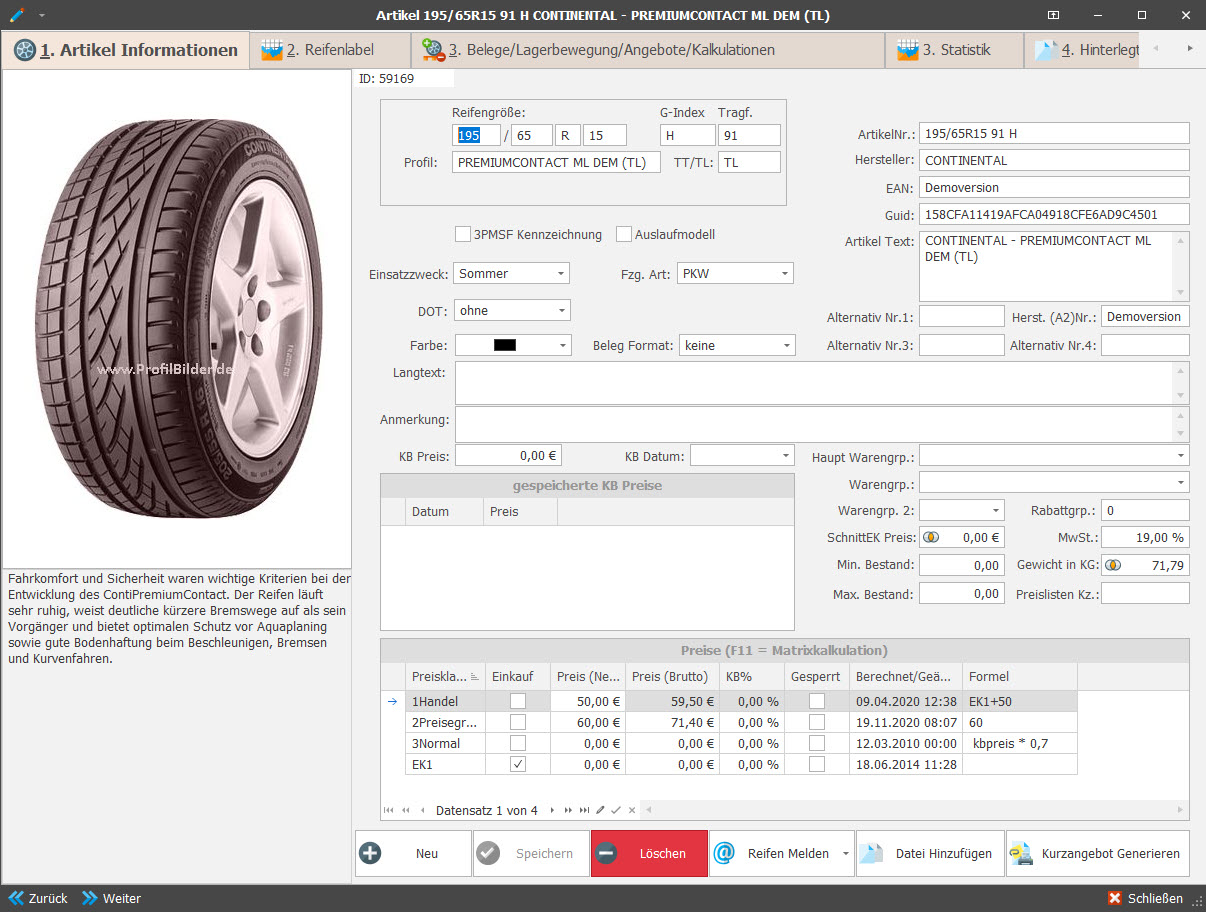This screenshot has height=912, width=1206.
Task: Open Reifen Melden button dropdown arrow
Action: (846, 854)
